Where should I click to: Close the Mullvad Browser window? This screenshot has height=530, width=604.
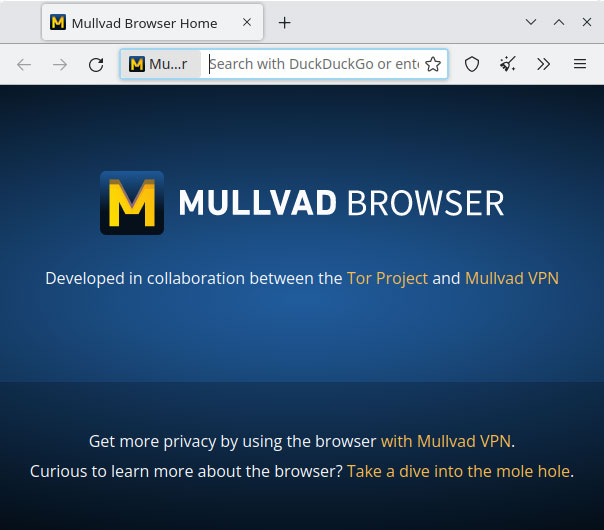pyautogui.click(x=585, y=23)
